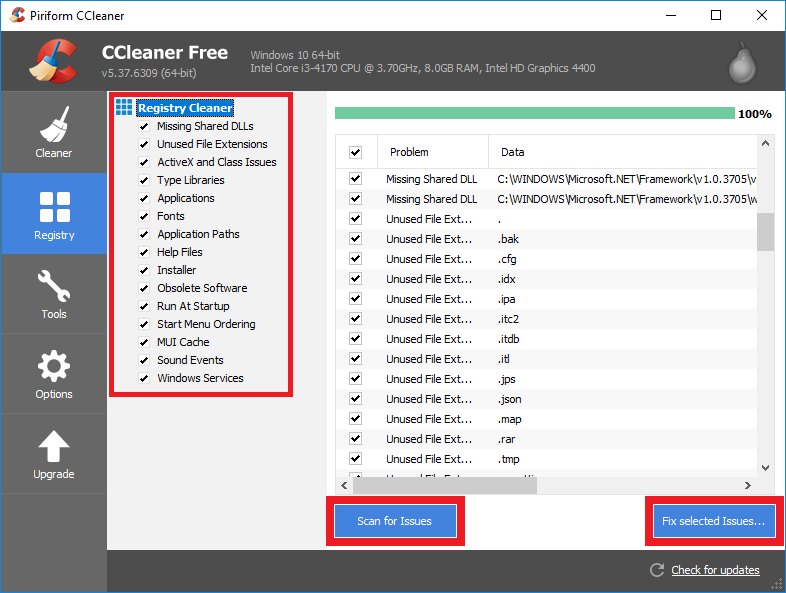Click the vertical scrollbar down arrow in results
This screenshot has height=593, width=786.
pyautogui.click(x=765, y=467)
